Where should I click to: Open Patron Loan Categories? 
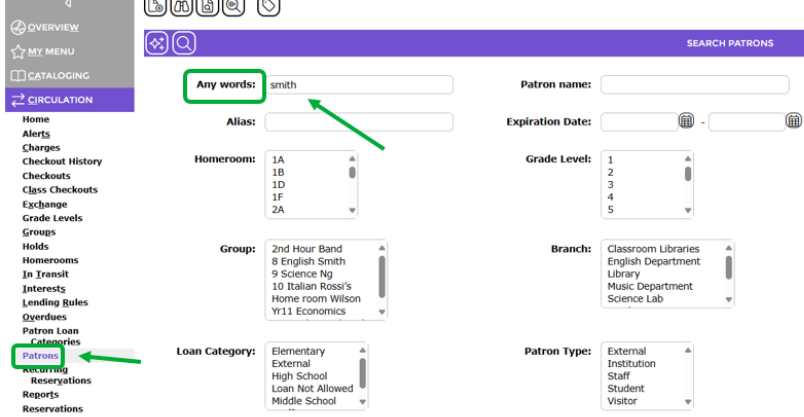click(x=51, y=336)
